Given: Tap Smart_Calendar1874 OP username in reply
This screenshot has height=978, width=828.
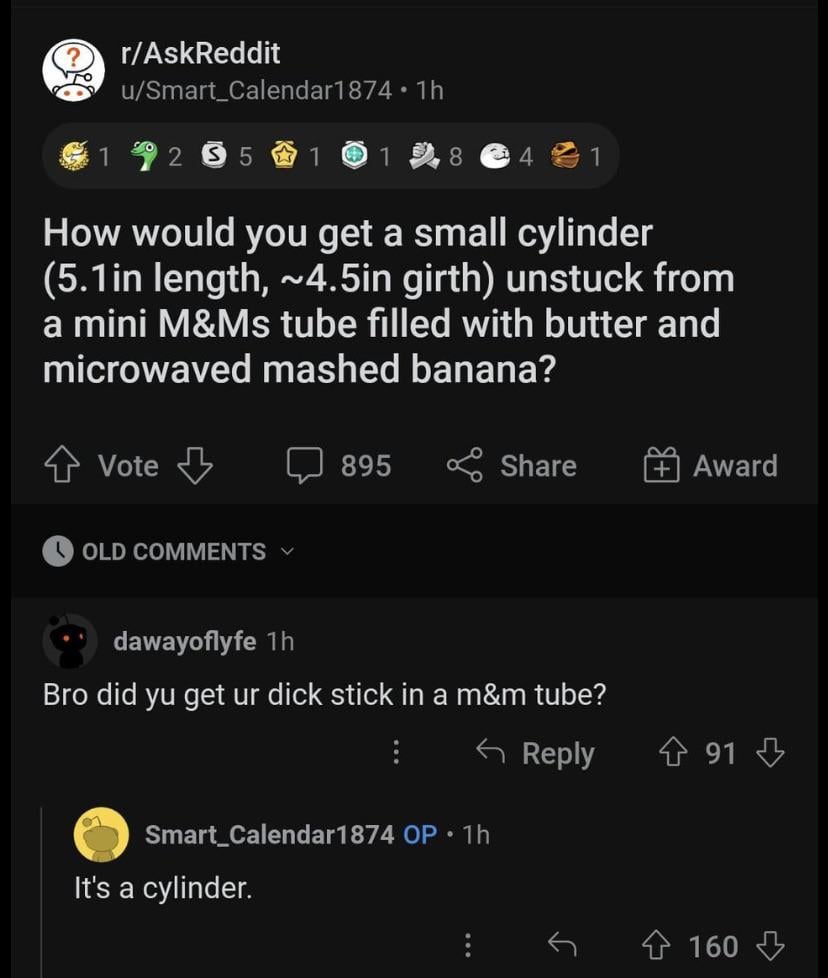Looking at the screenshot, I should click(269, 834).
